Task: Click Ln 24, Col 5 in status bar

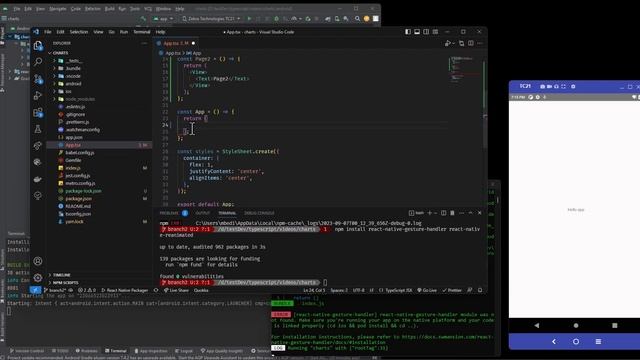Action: pos(314,290)
